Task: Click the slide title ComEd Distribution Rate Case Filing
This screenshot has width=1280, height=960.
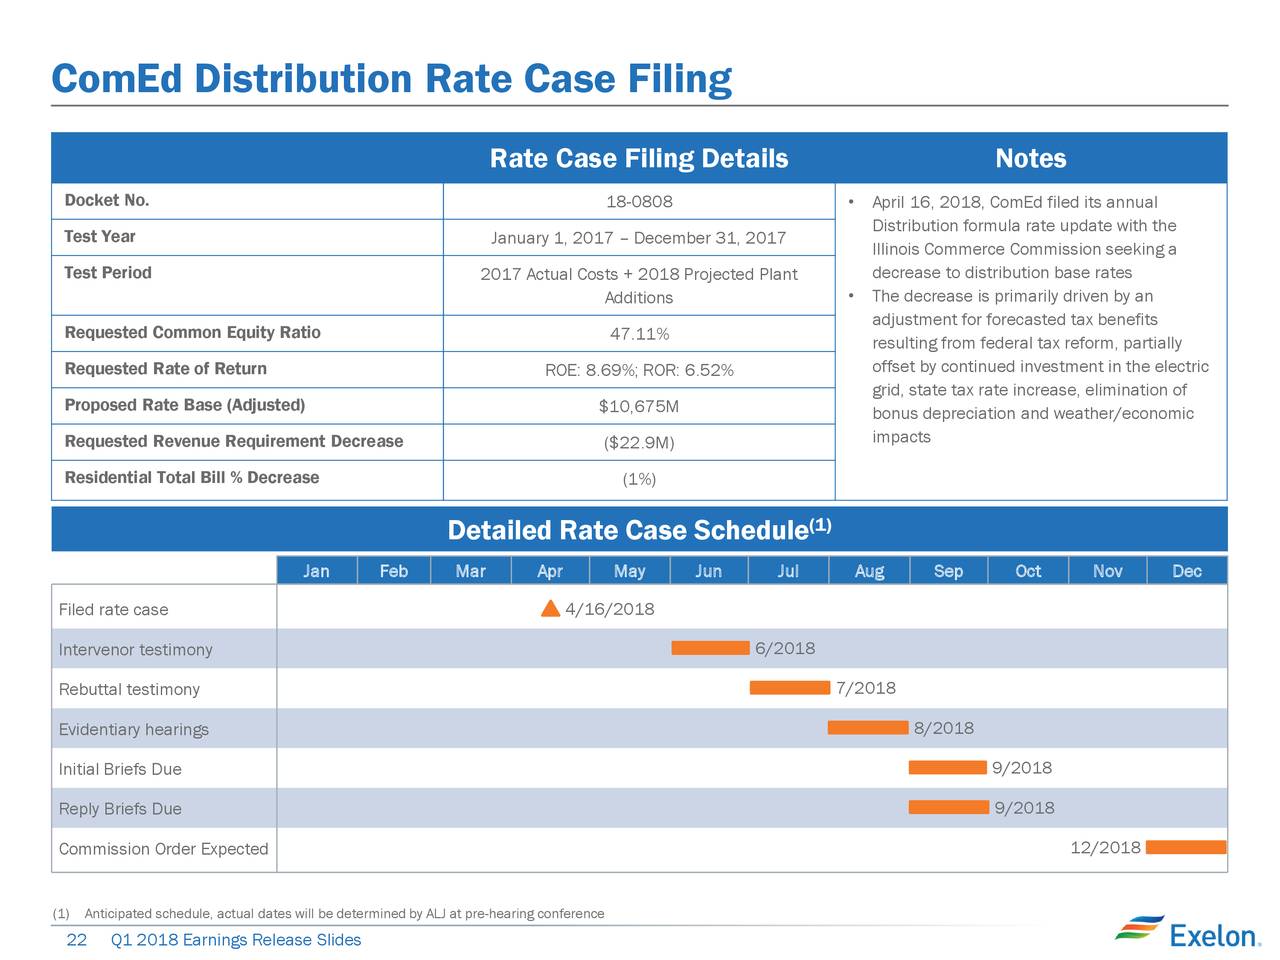Action: pyautogui.click(x=392, y=79)
